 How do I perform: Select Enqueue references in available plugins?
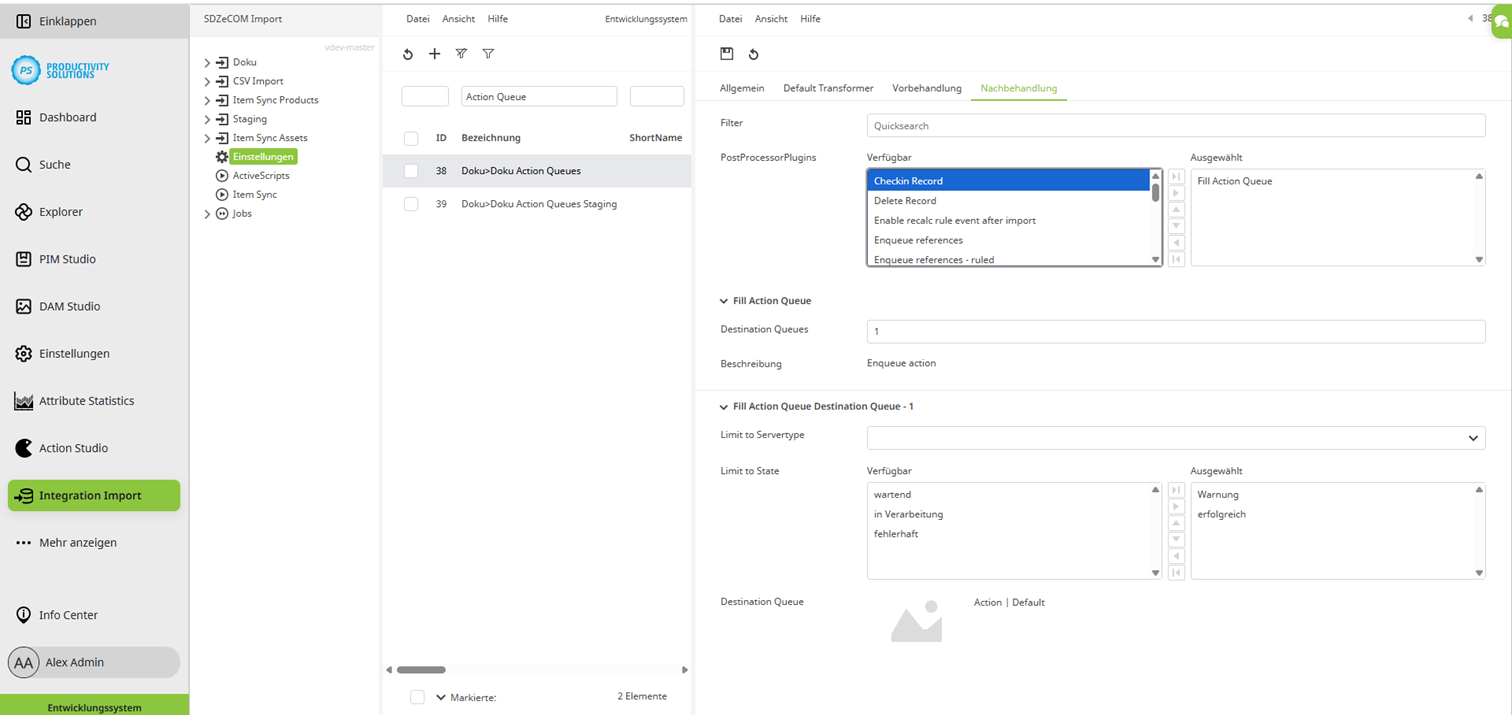1008,240
